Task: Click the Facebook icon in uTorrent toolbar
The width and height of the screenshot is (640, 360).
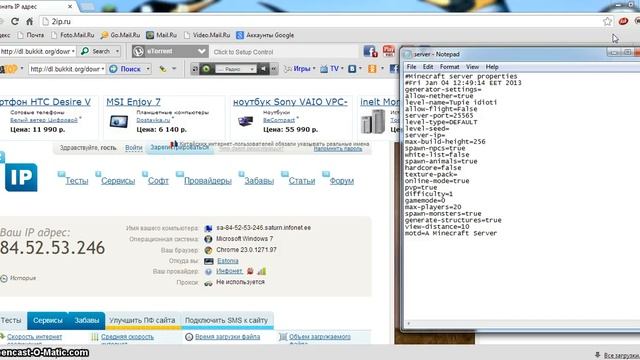Action: [x=370, y=51]
